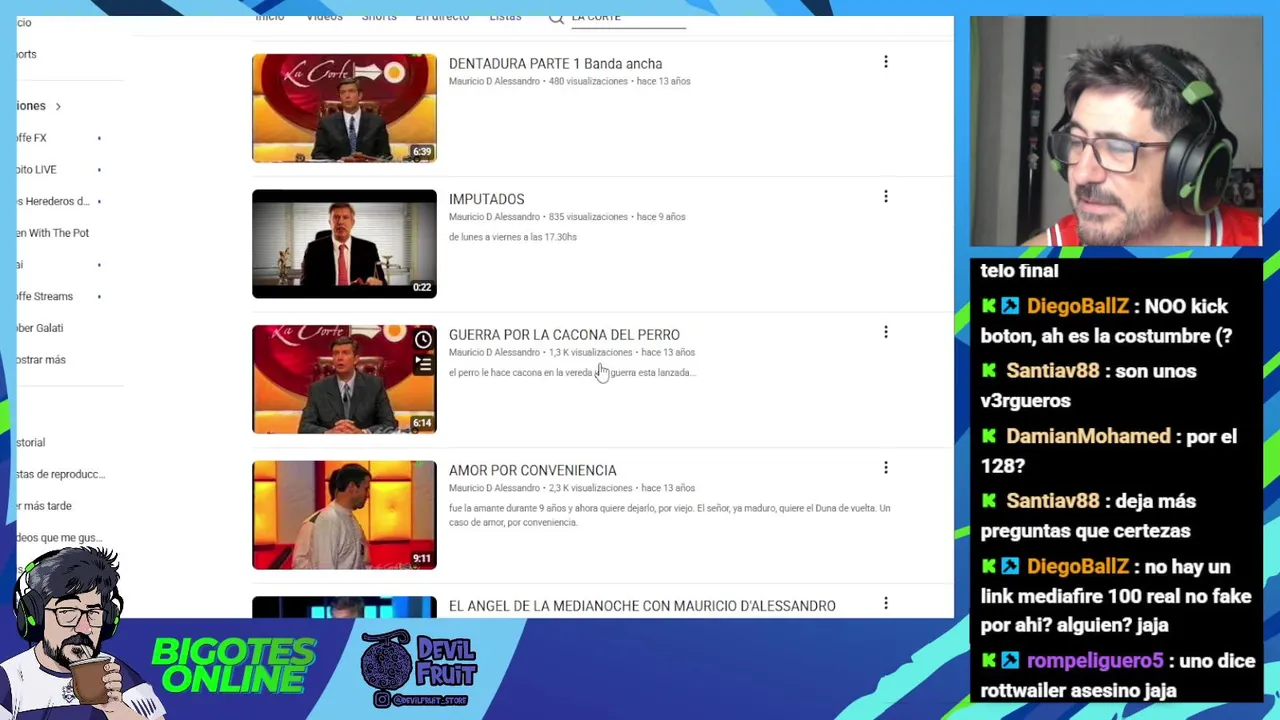Viewport: 1280px width, 720px height.
Task: Open IMPUTADOS video thumbnail
Action: tap(344, 243)
